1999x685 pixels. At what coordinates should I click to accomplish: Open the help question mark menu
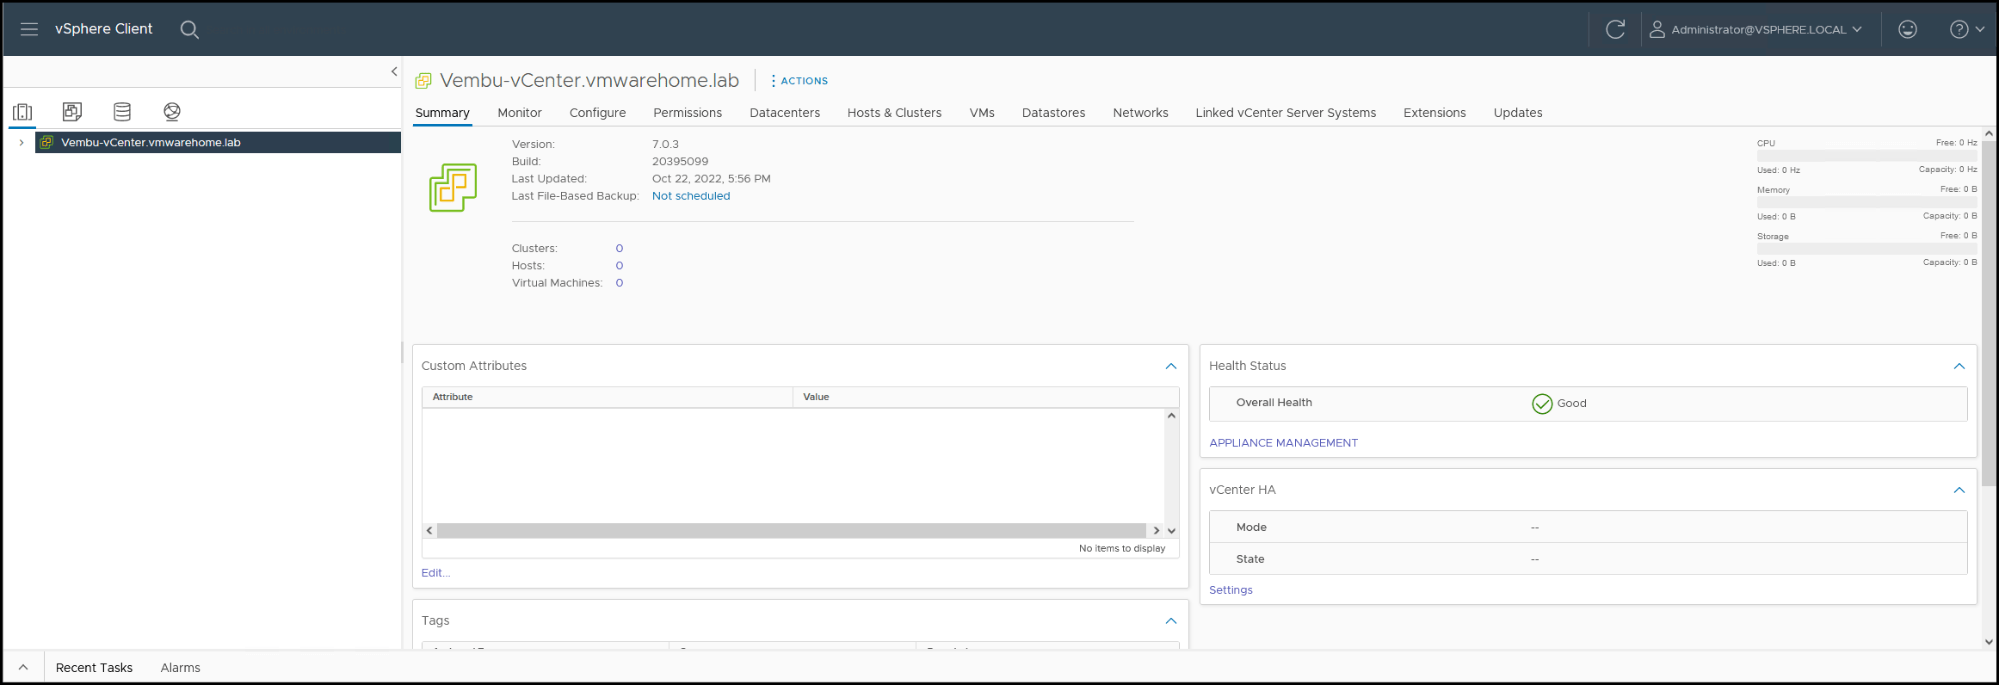[x=1966, y=29]
